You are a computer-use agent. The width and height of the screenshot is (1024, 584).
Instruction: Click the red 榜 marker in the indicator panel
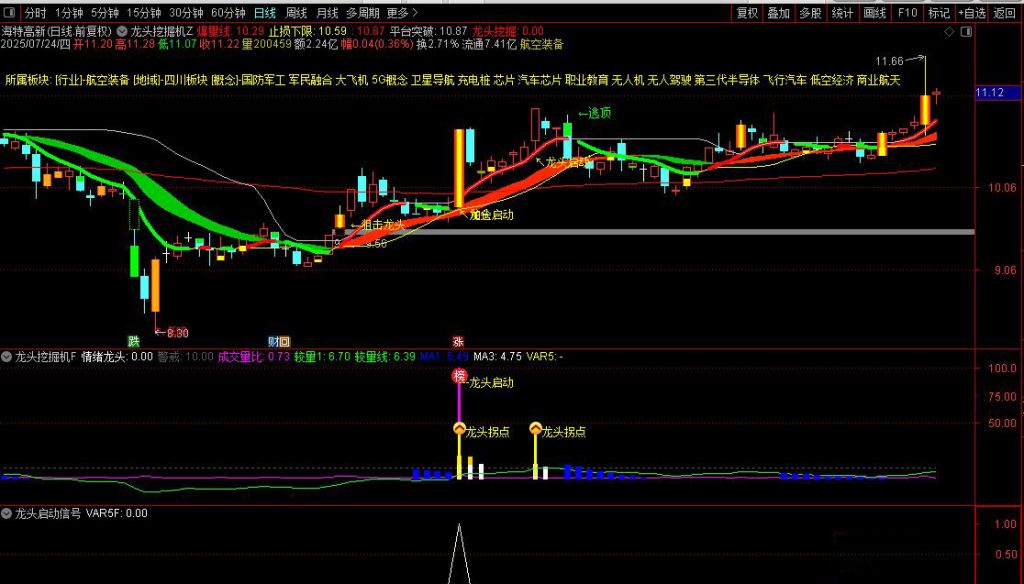click(459, 377)
